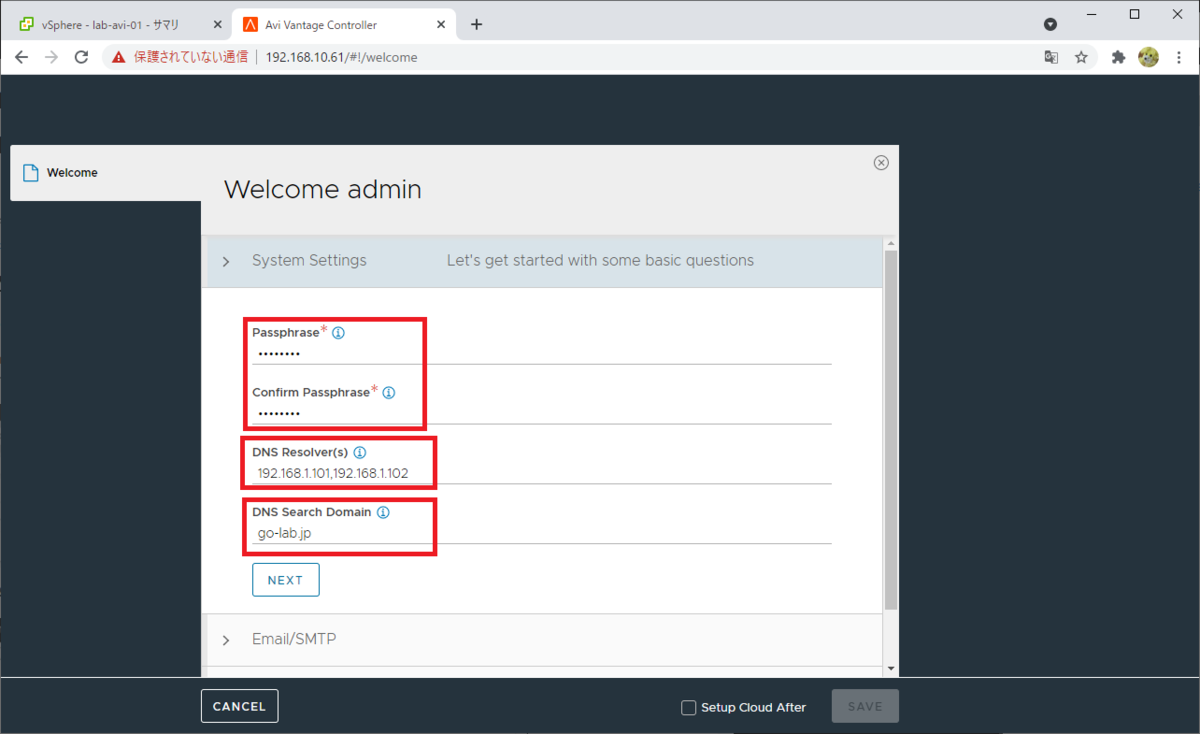Close the vSphere lab-avi-01 tab

pyautogui.click(x=218, y=25)
